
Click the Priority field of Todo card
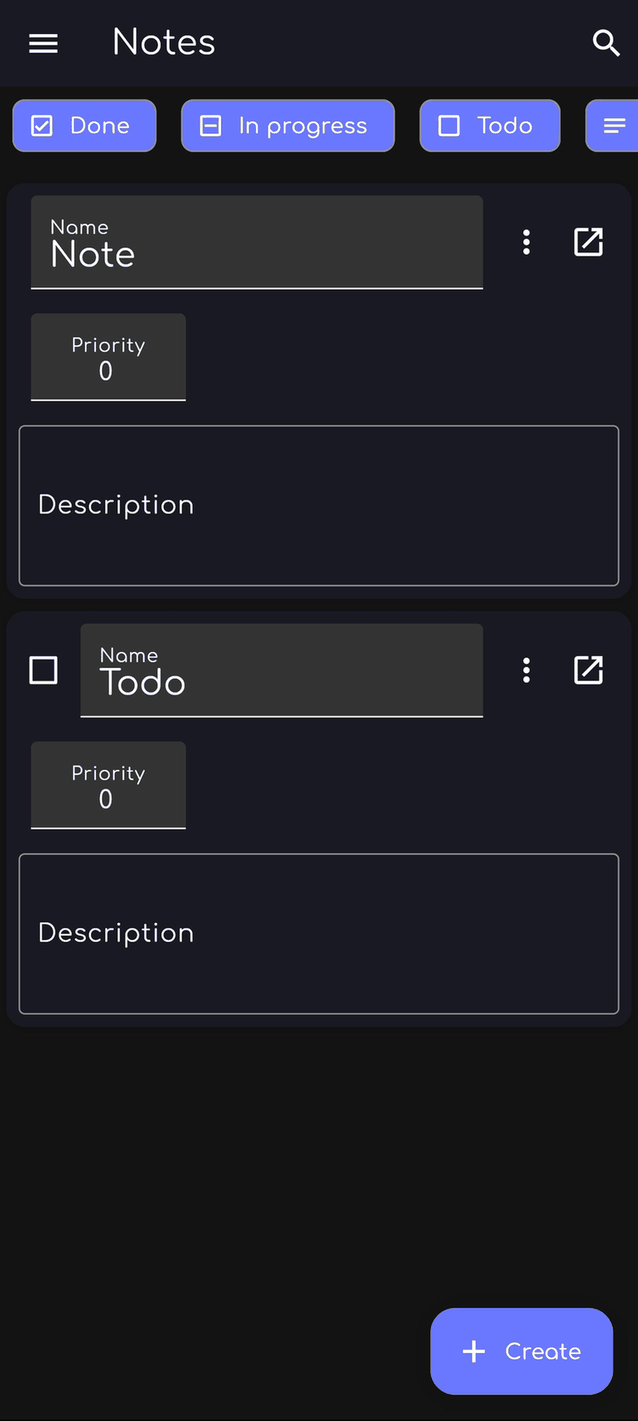[x=108, y=786]
